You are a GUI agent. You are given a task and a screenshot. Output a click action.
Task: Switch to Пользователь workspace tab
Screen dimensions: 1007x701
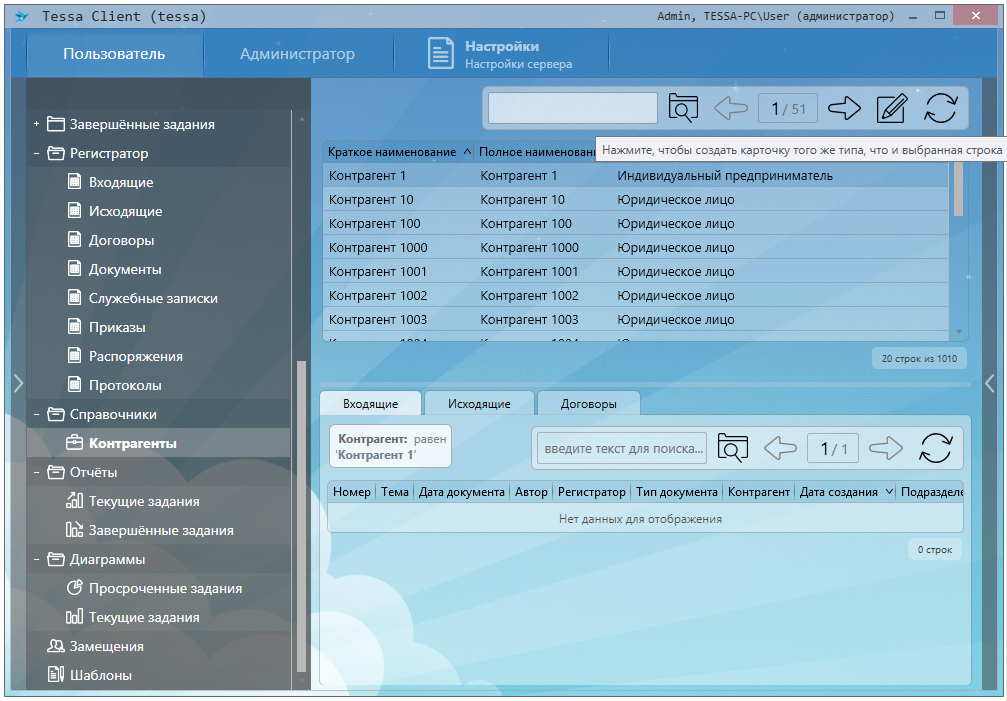coord(114,54)
